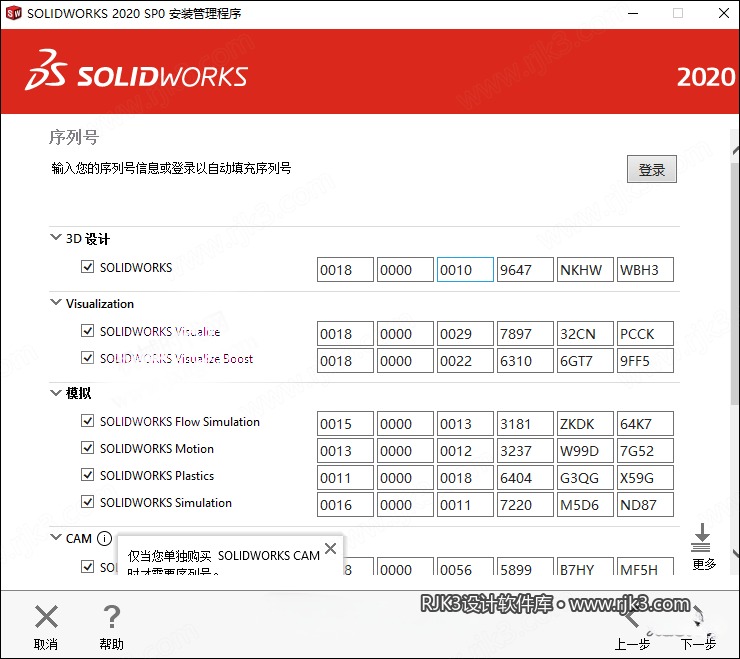Click SOLIDWORKS serial field containing 0010
Viewport: 740px width, 659px height.
pos(465,270)
